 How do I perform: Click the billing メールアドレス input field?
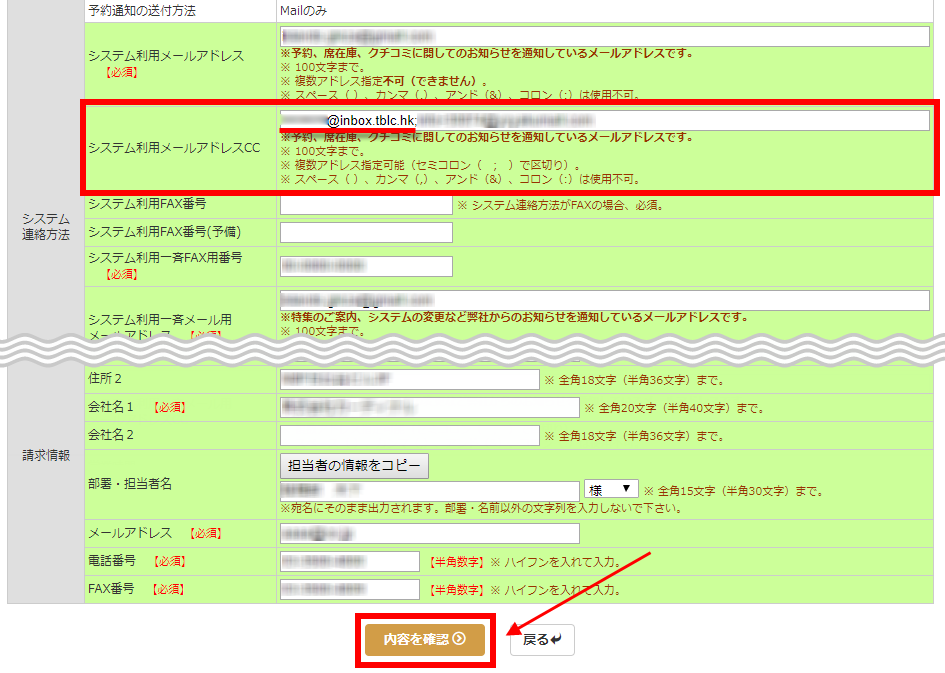(429, 533)
